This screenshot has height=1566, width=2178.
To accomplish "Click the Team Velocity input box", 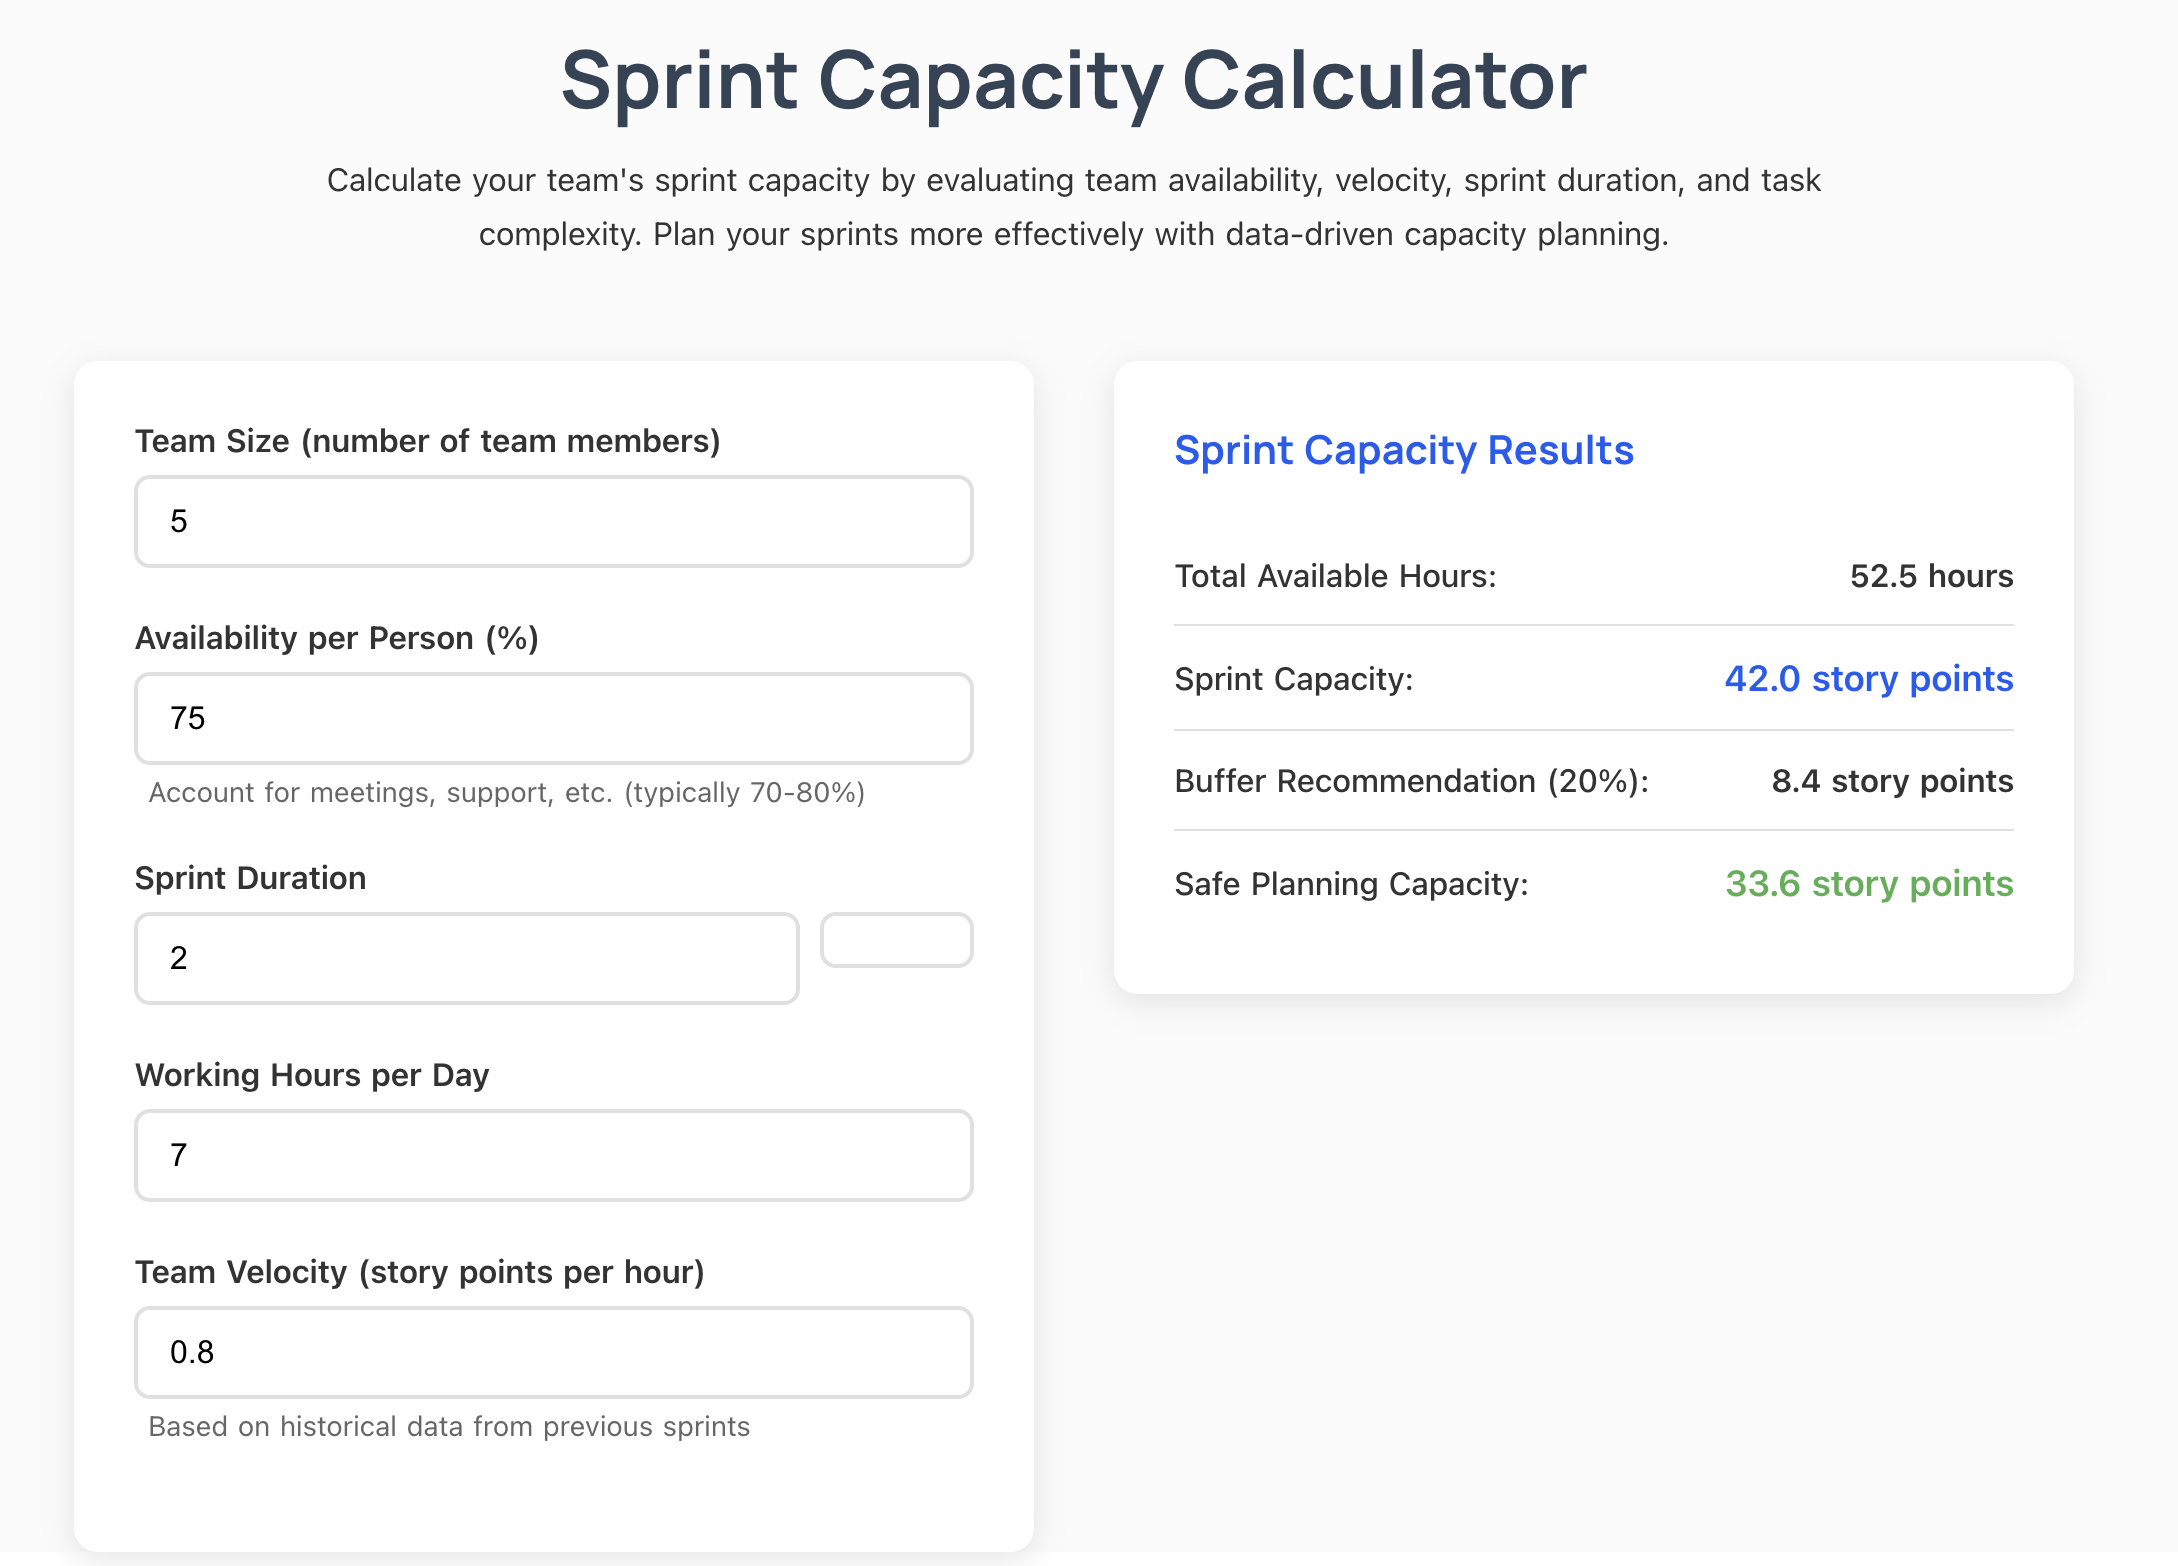I will coord(553,1352).
